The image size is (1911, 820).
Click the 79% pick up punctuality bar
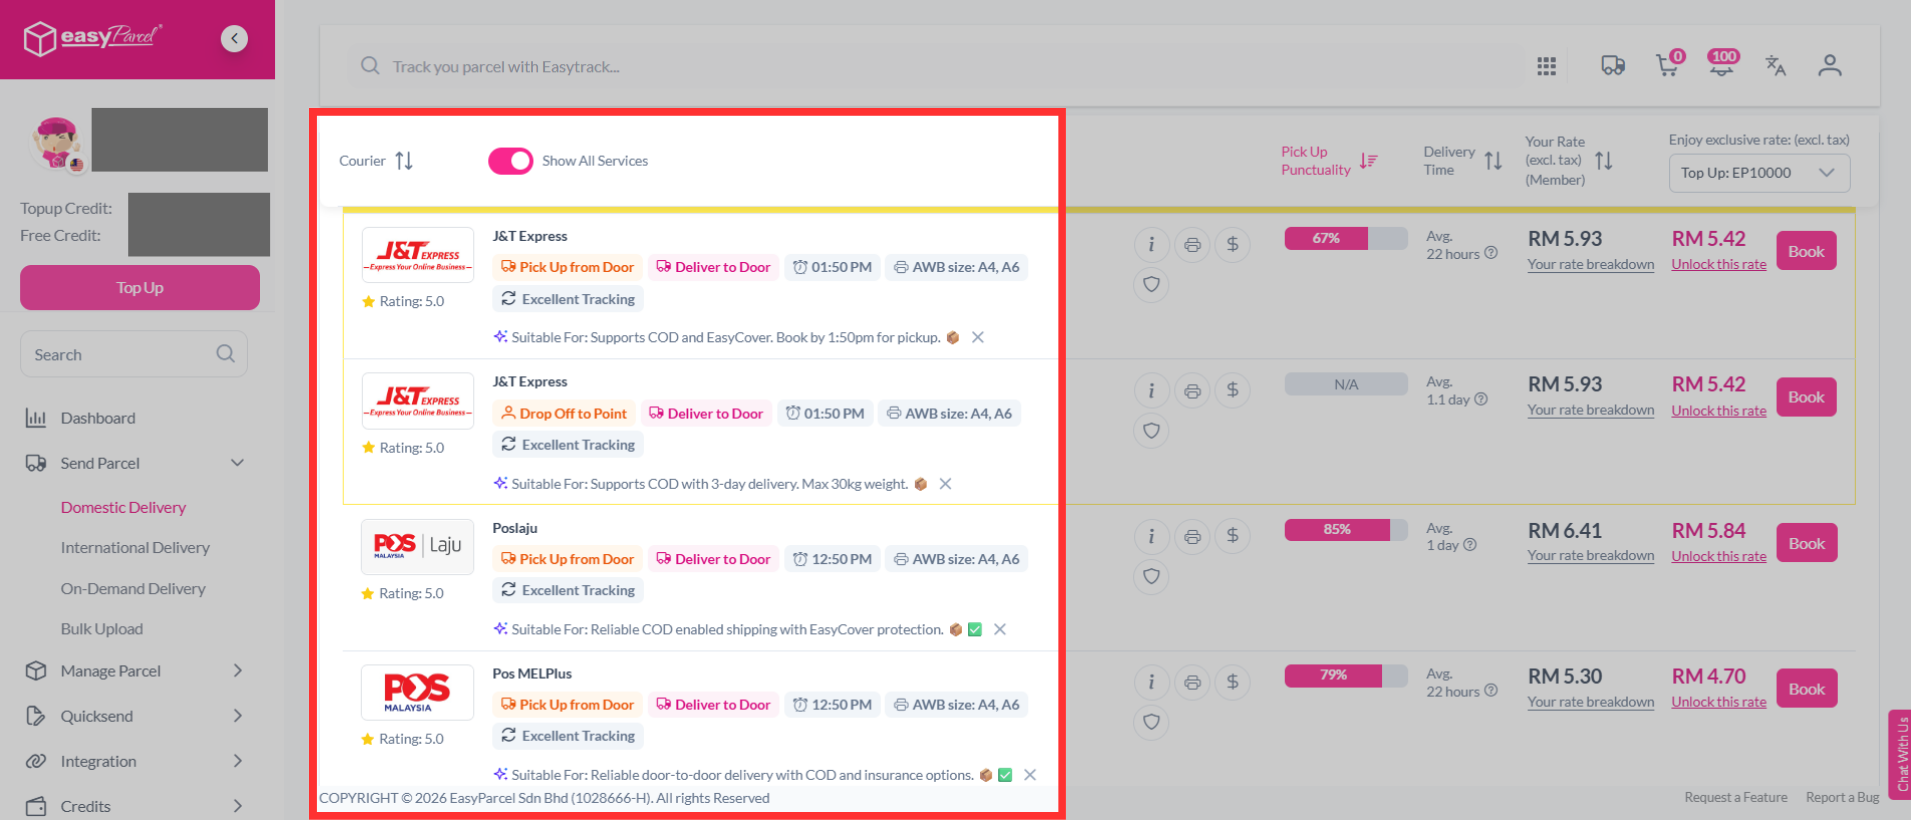tap(1346, 675)
